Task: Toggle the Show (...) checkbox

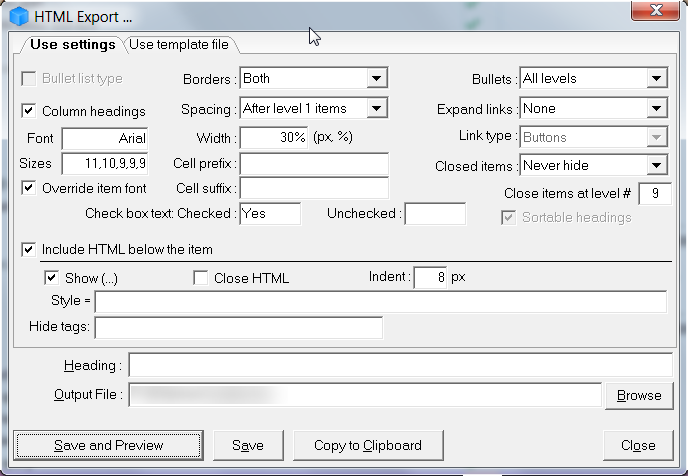Action: (x=51, y=278)
